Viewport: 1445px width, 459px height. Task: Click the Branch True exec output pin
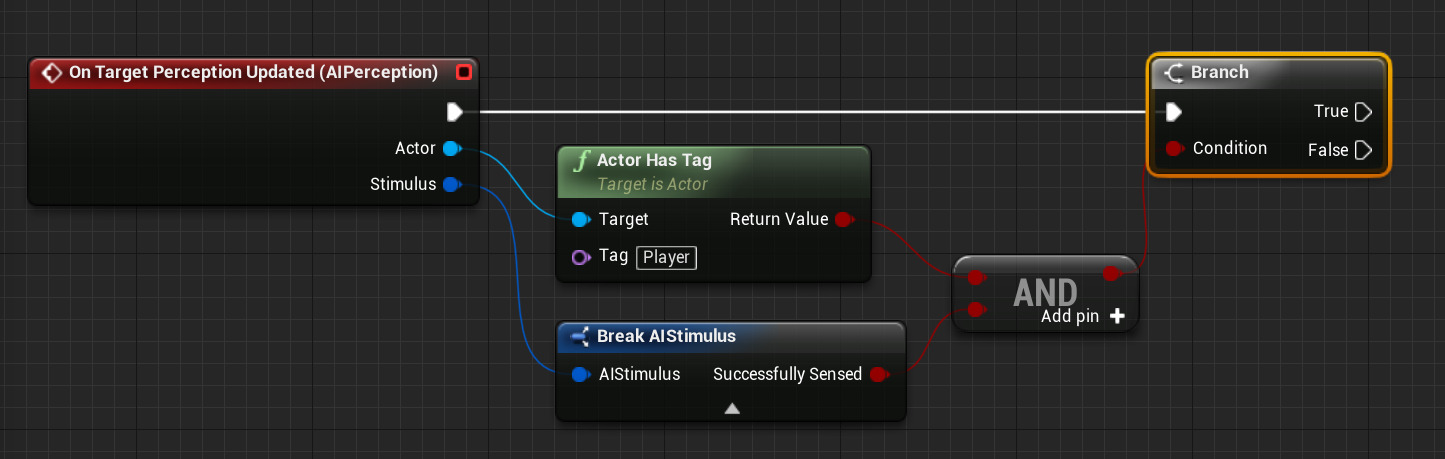(x=1363, y=111)
